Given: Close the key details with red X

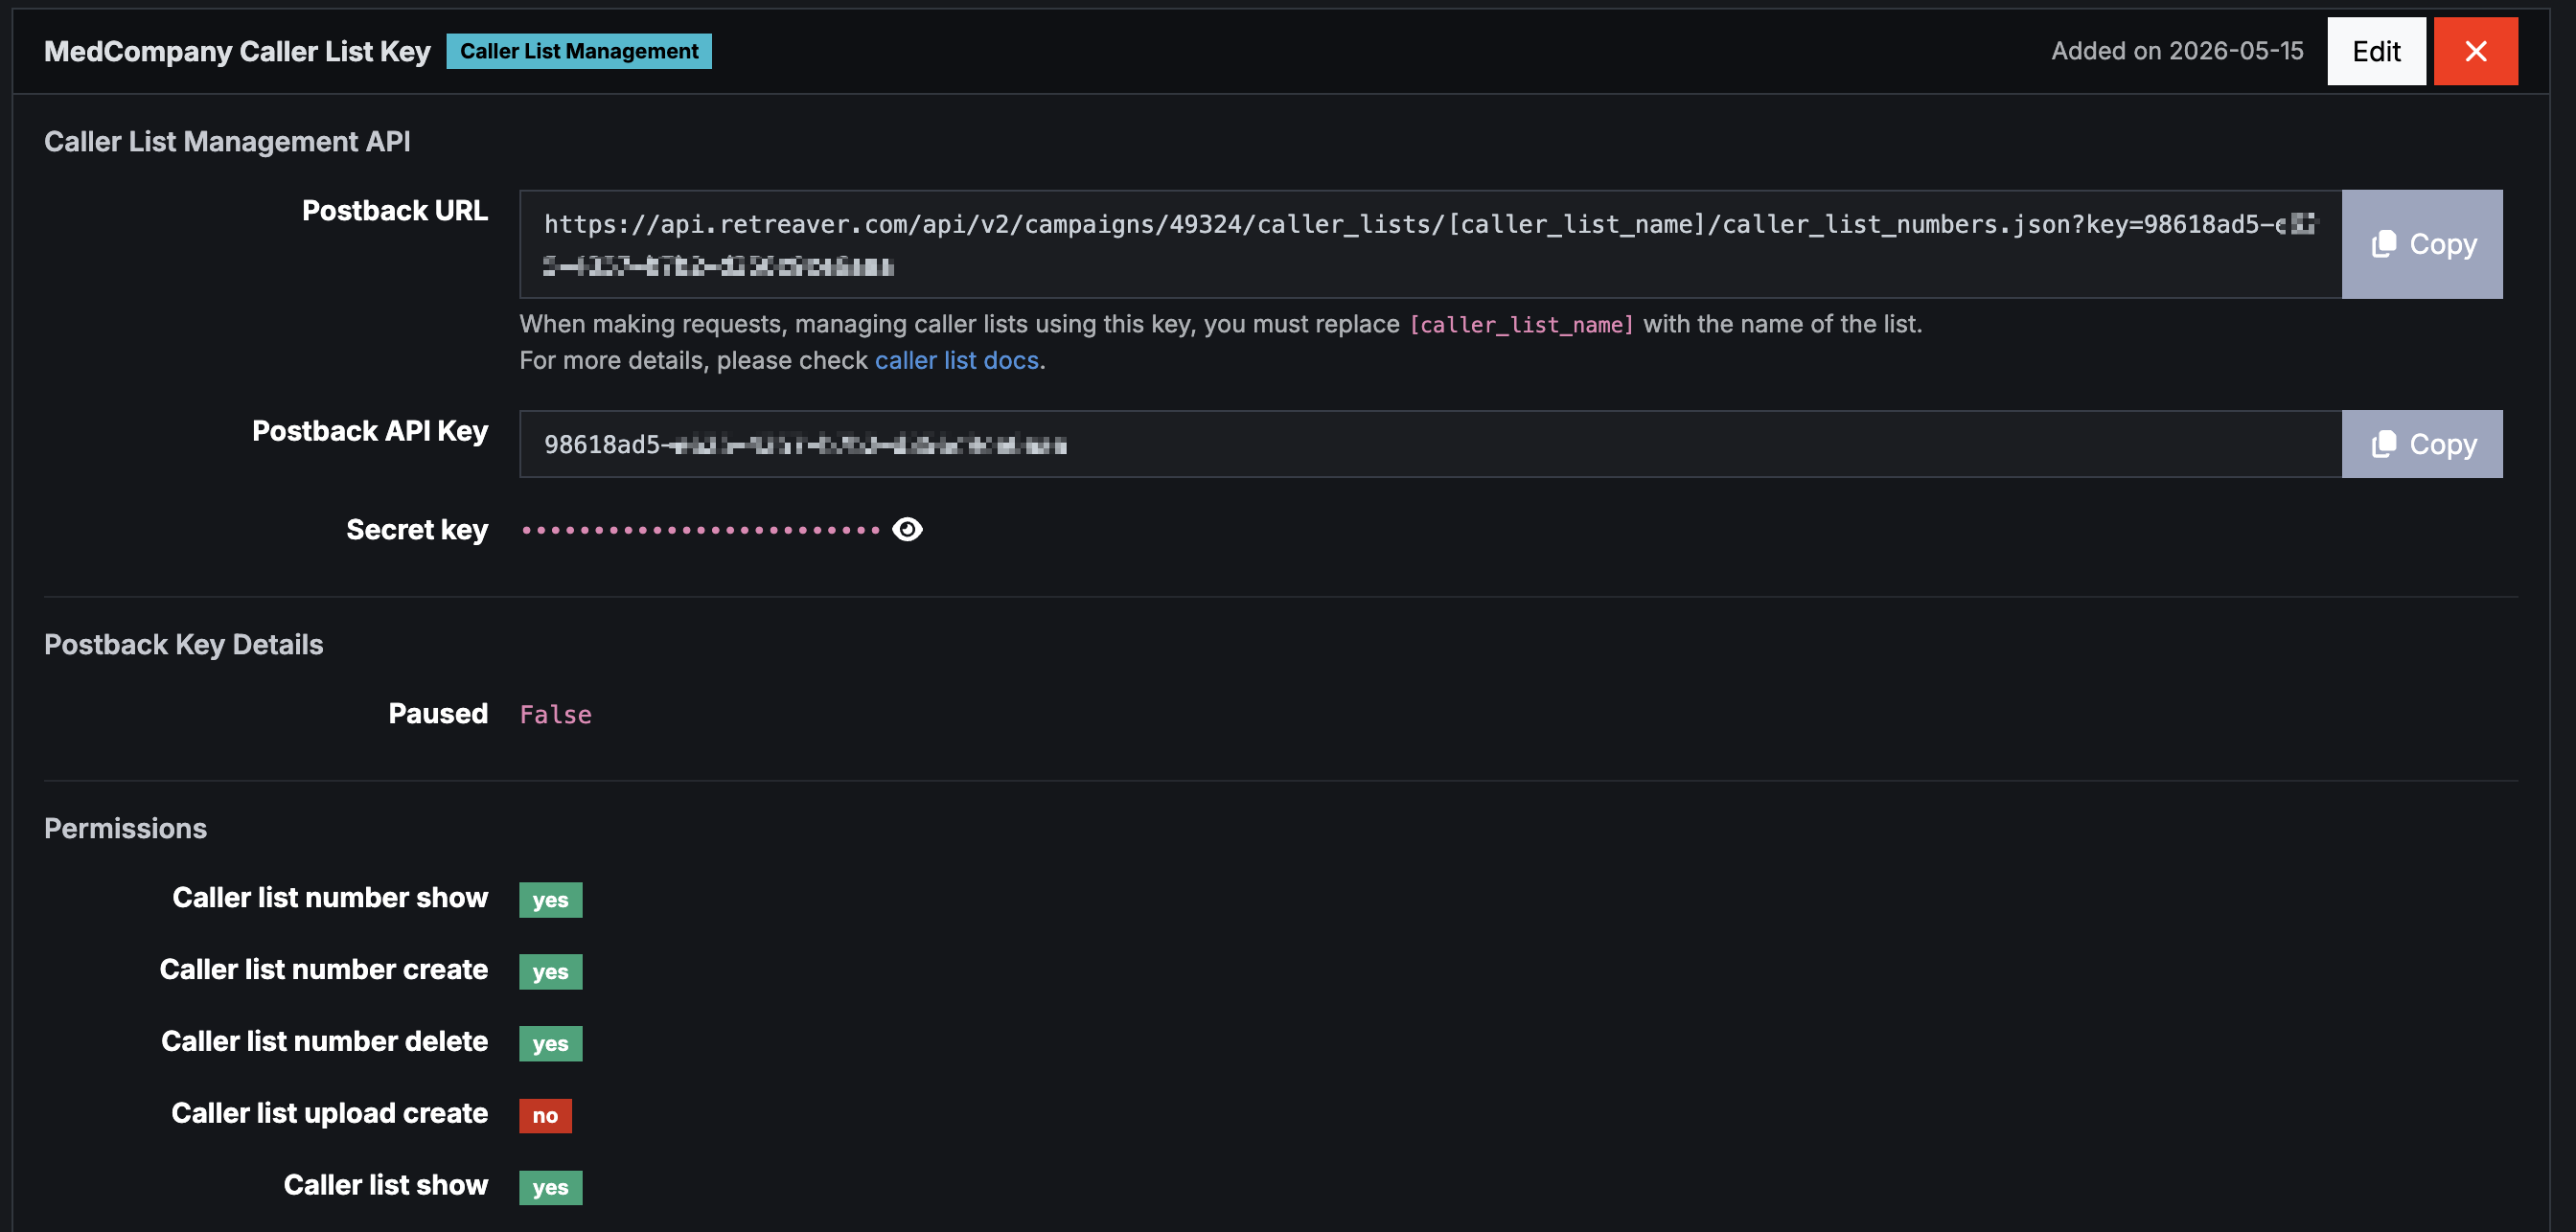Looking at the screenshot, I should pos(2475,51).
